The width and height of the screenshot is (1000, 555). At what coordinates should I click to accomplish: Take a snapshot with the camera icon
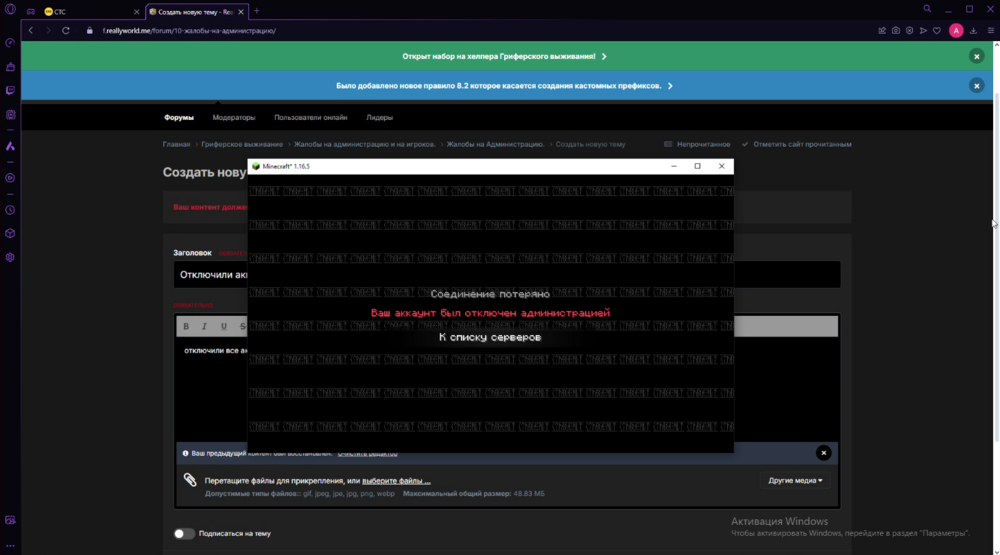(896, 31)
